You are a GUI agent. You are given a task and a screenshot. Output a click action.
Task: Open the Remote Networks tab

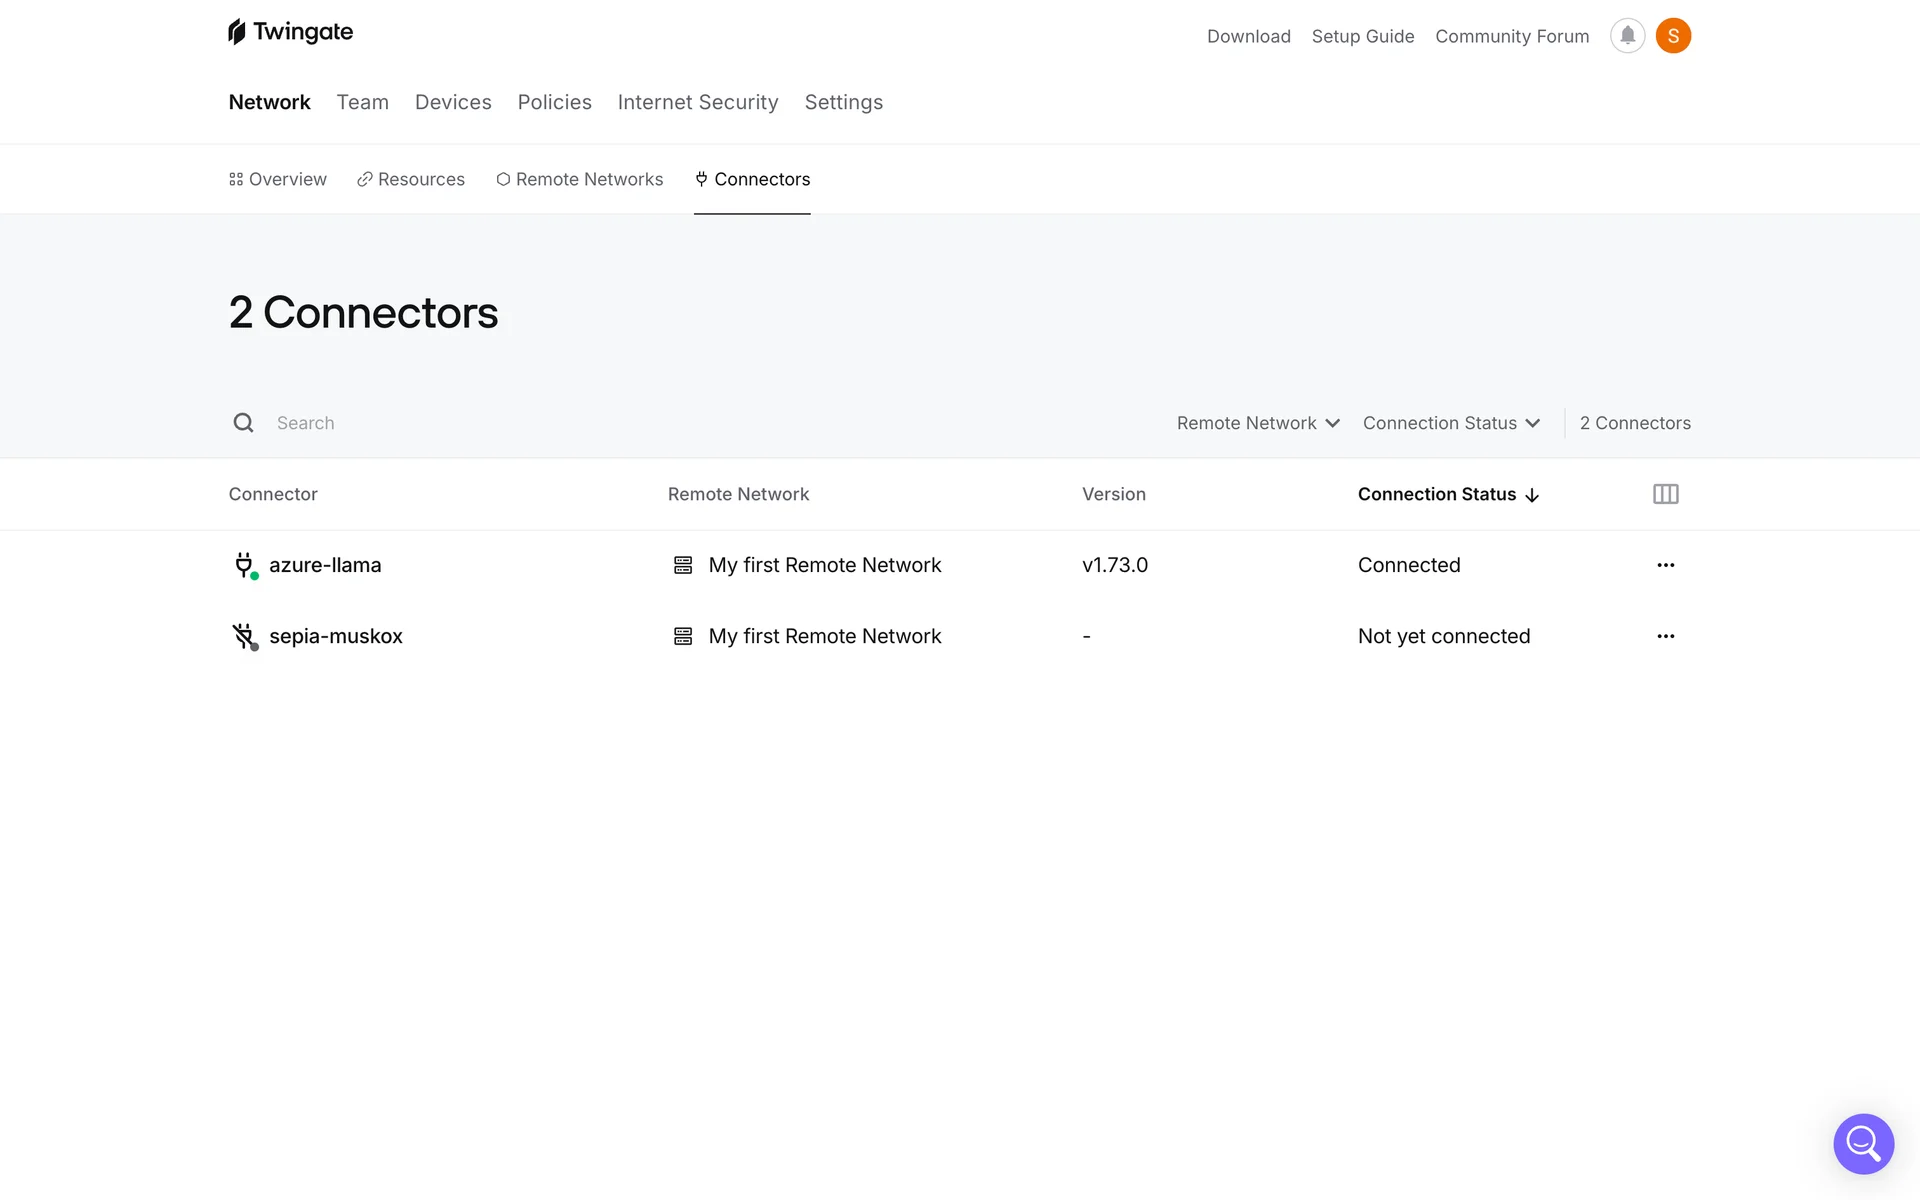tap(580, 179)
